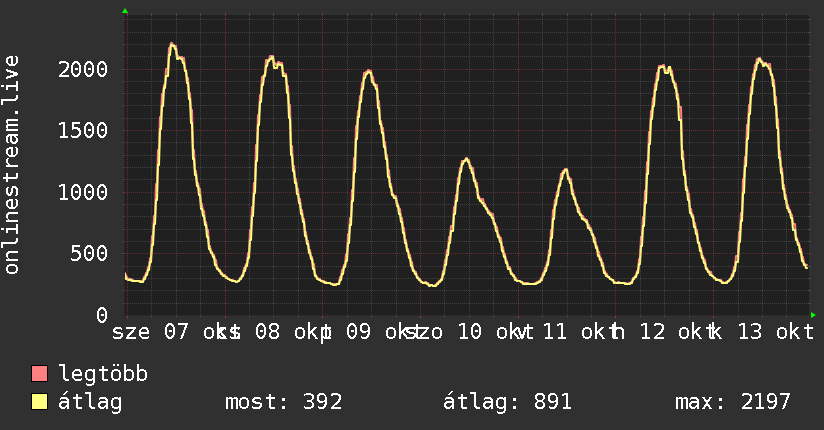Click the 13 okt date label
This screenshot has height=430, width=824.
tap(776, 332)
